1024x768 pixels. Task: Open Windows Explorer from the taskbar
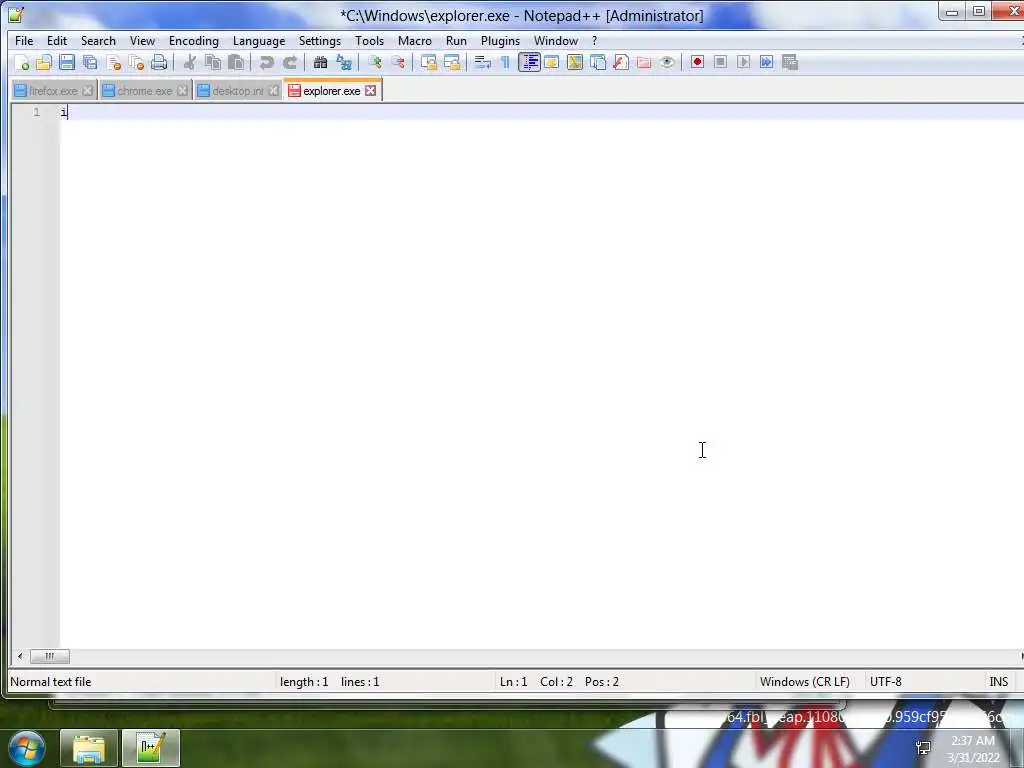point(89,748)
